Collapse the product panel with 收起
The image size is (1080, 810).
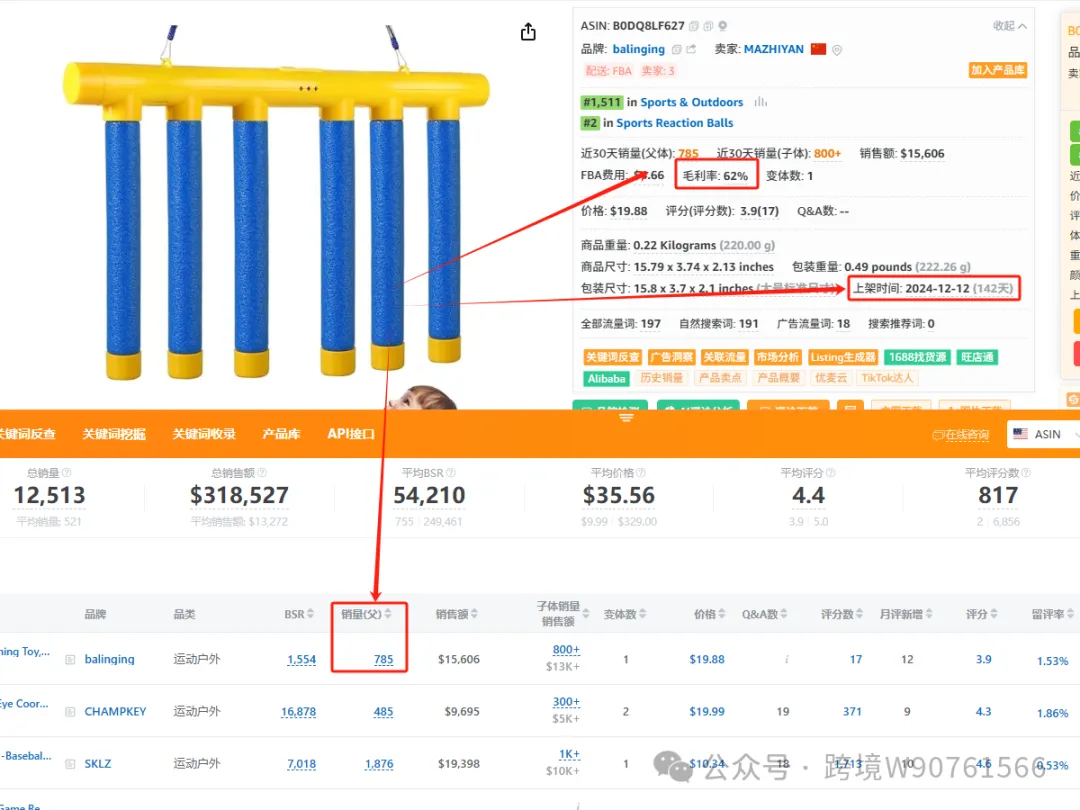[x=1010, y=26]
